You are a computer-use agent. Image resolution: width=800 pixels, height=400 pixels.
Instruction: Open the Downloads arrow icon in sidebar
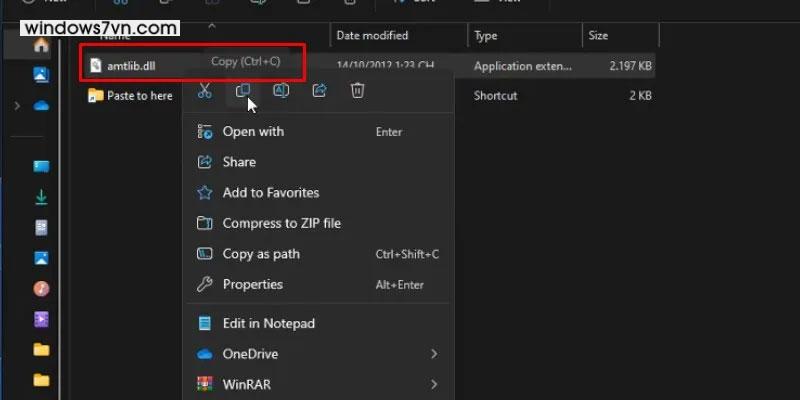coord(41,197)
